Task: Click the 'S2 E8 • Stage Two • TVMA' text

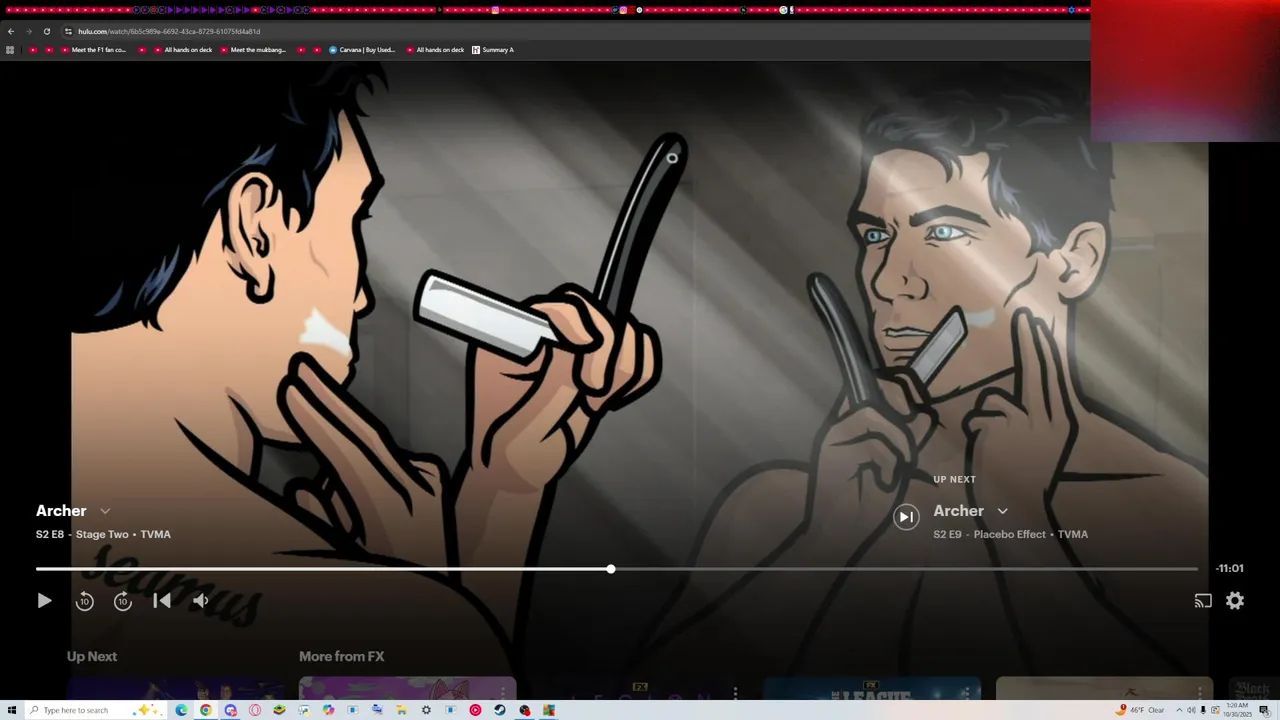Action: tap(103, 535)
